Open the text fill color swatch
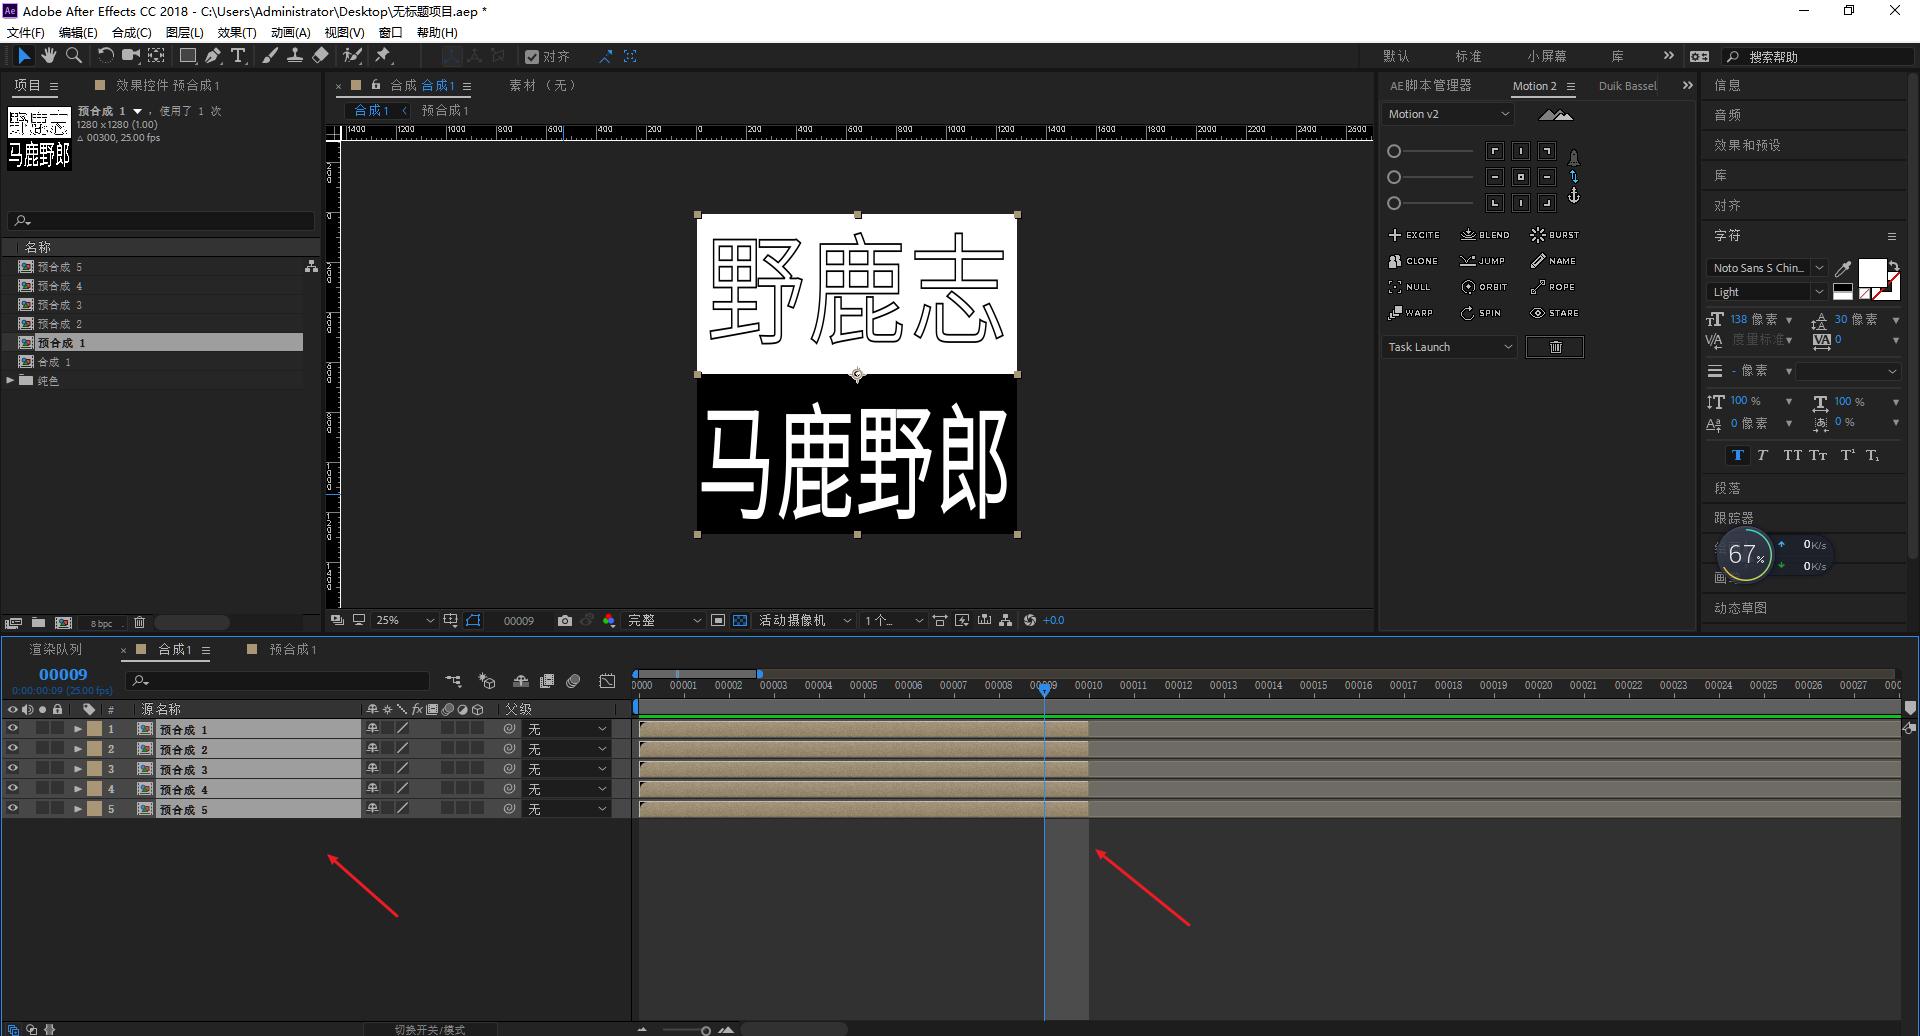The height and width of the screenshot is (1036, 1920). click(1873, 270)
